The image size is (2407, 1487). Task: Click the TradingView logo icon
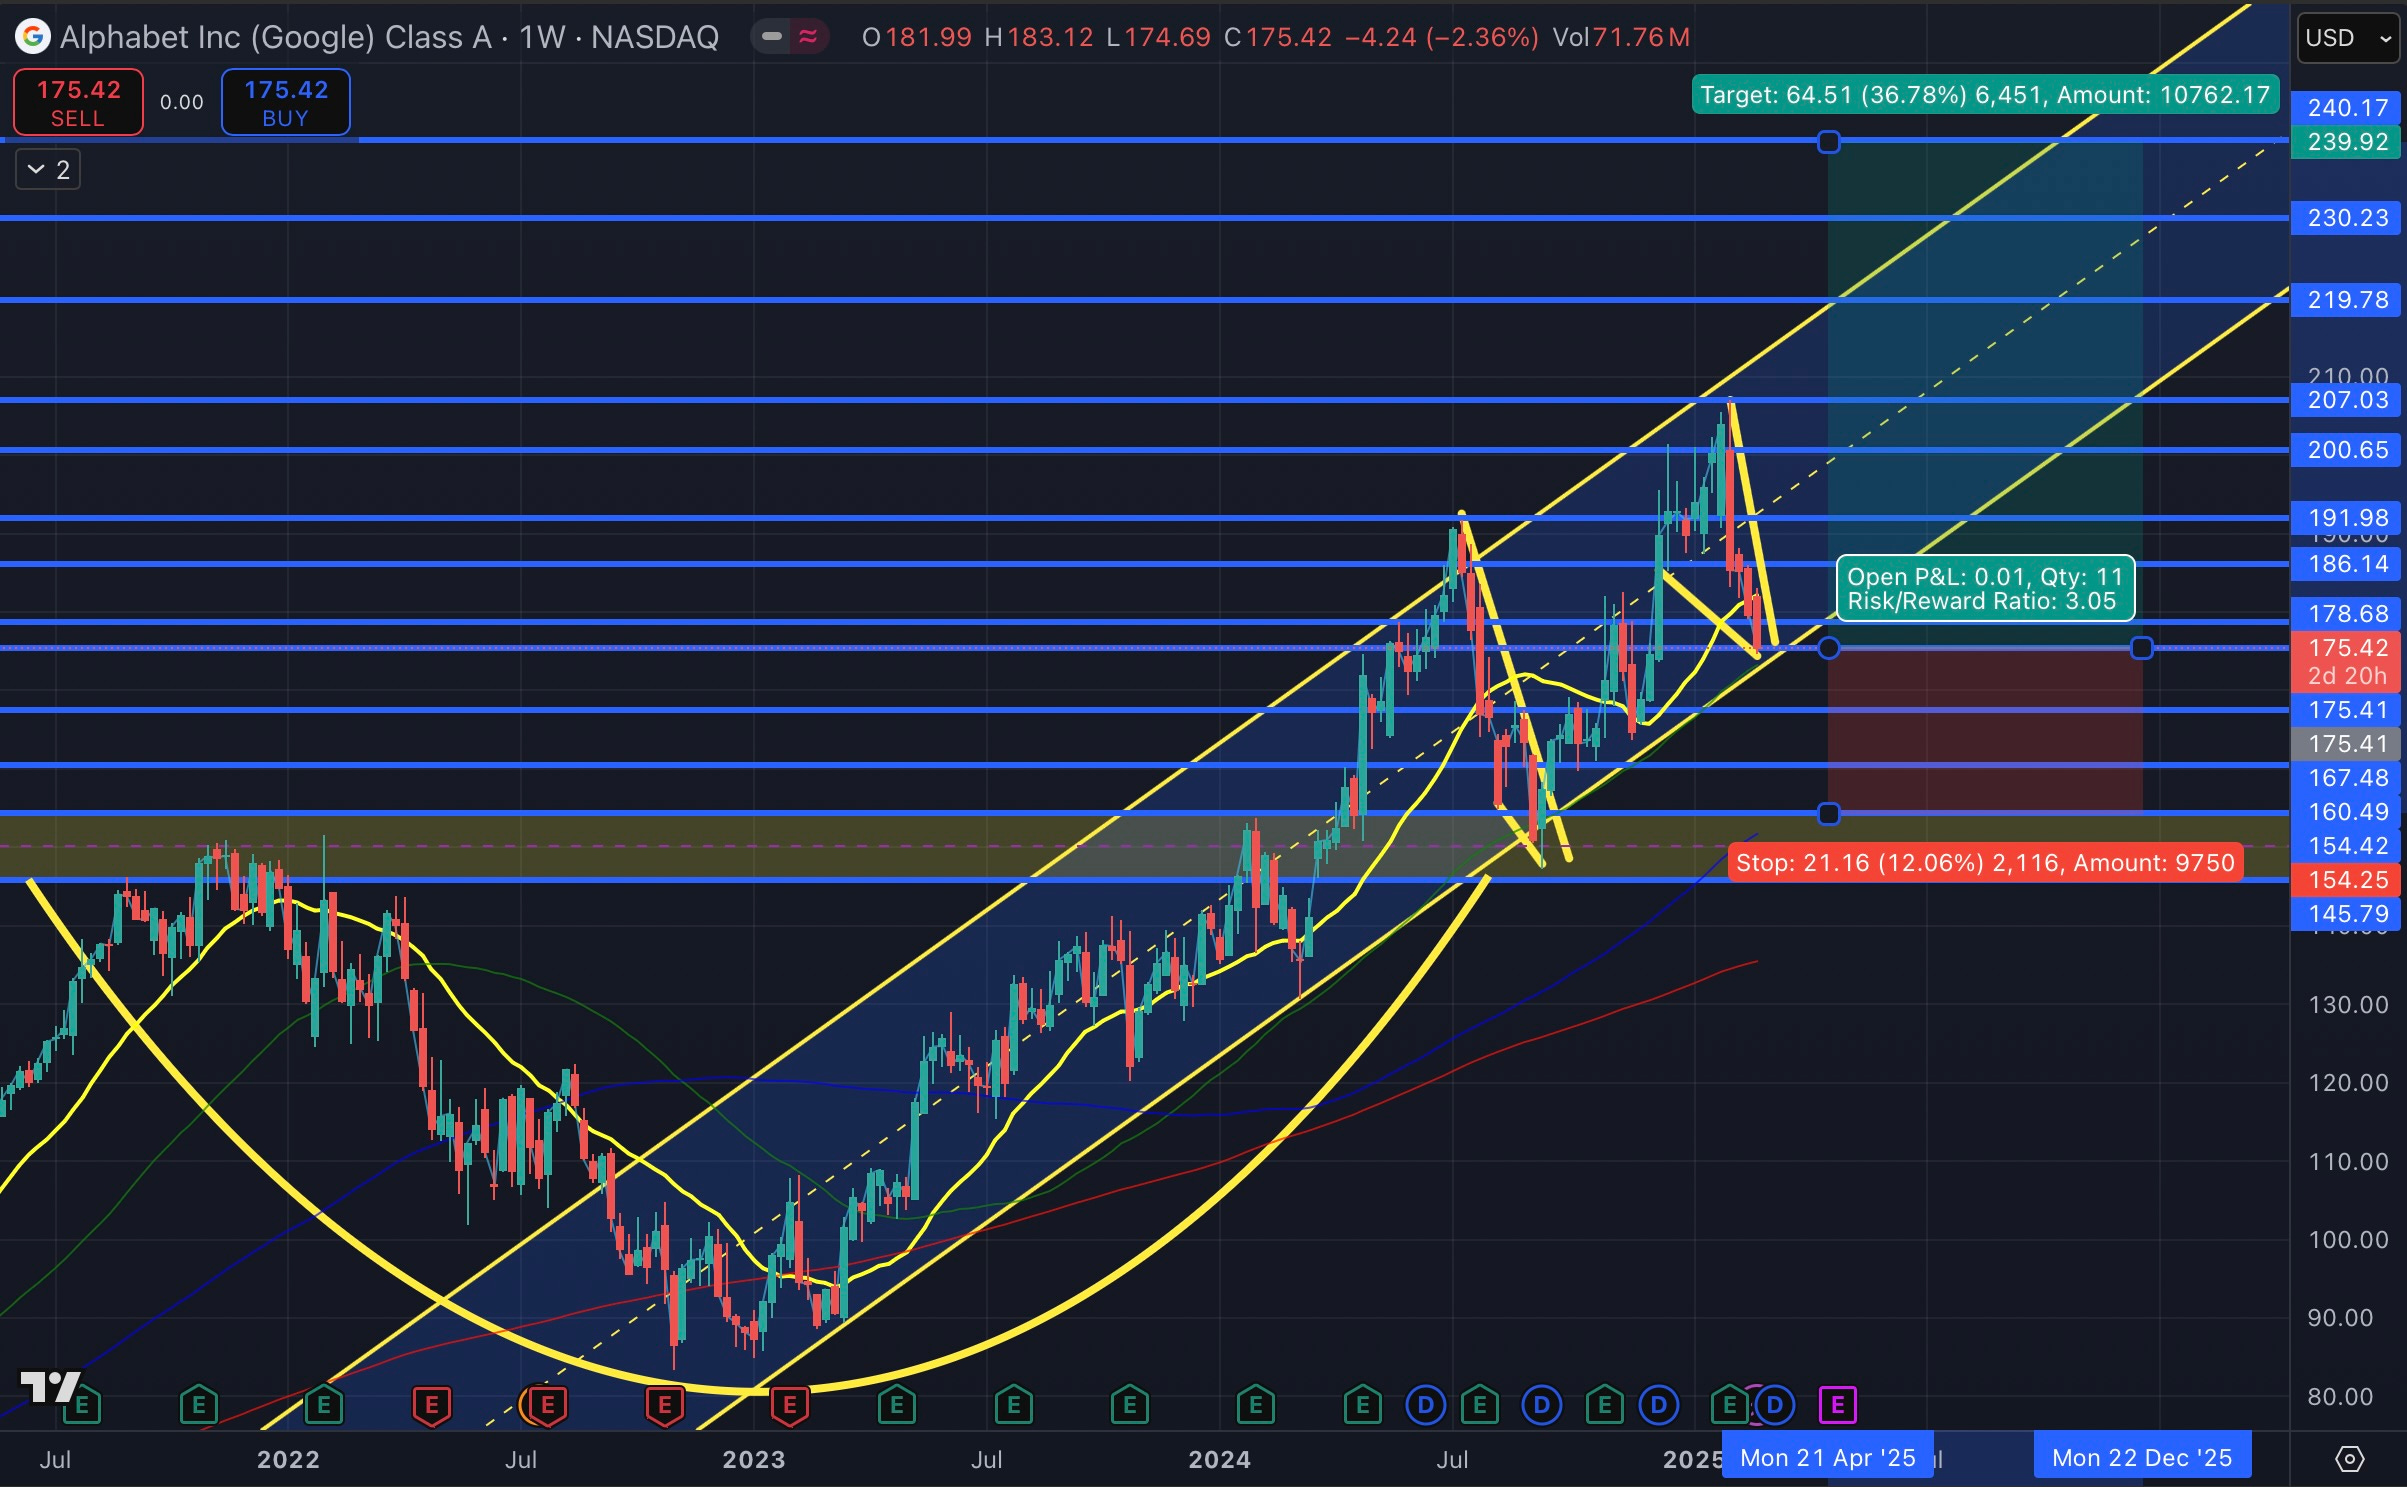point(50,1386)
